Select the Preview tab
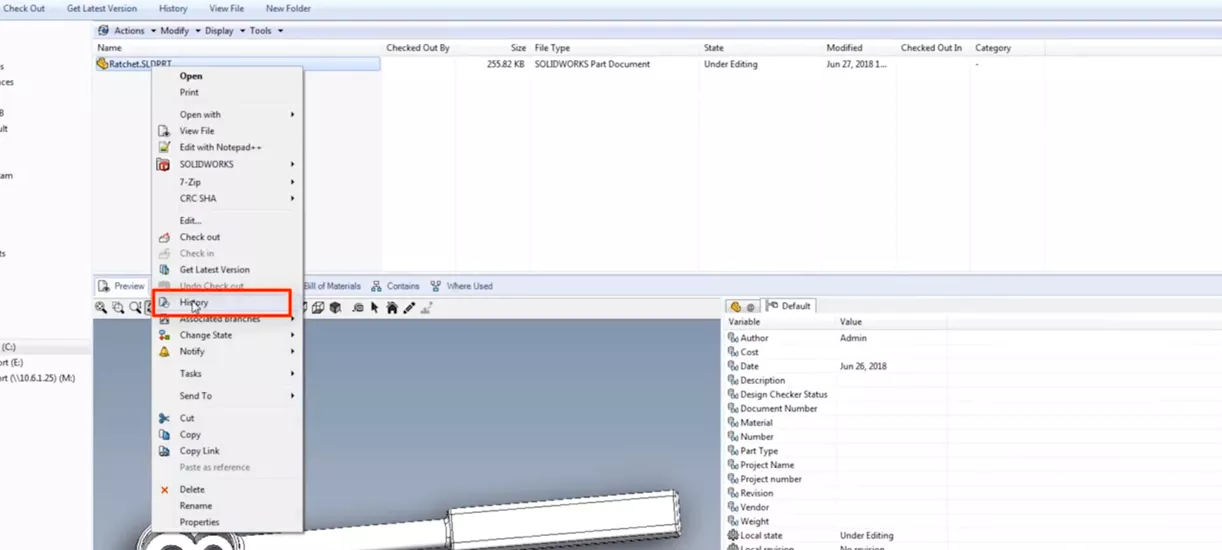Image resolution: width=1222 pixels, height=550 pixels. [x=122, y=286]
